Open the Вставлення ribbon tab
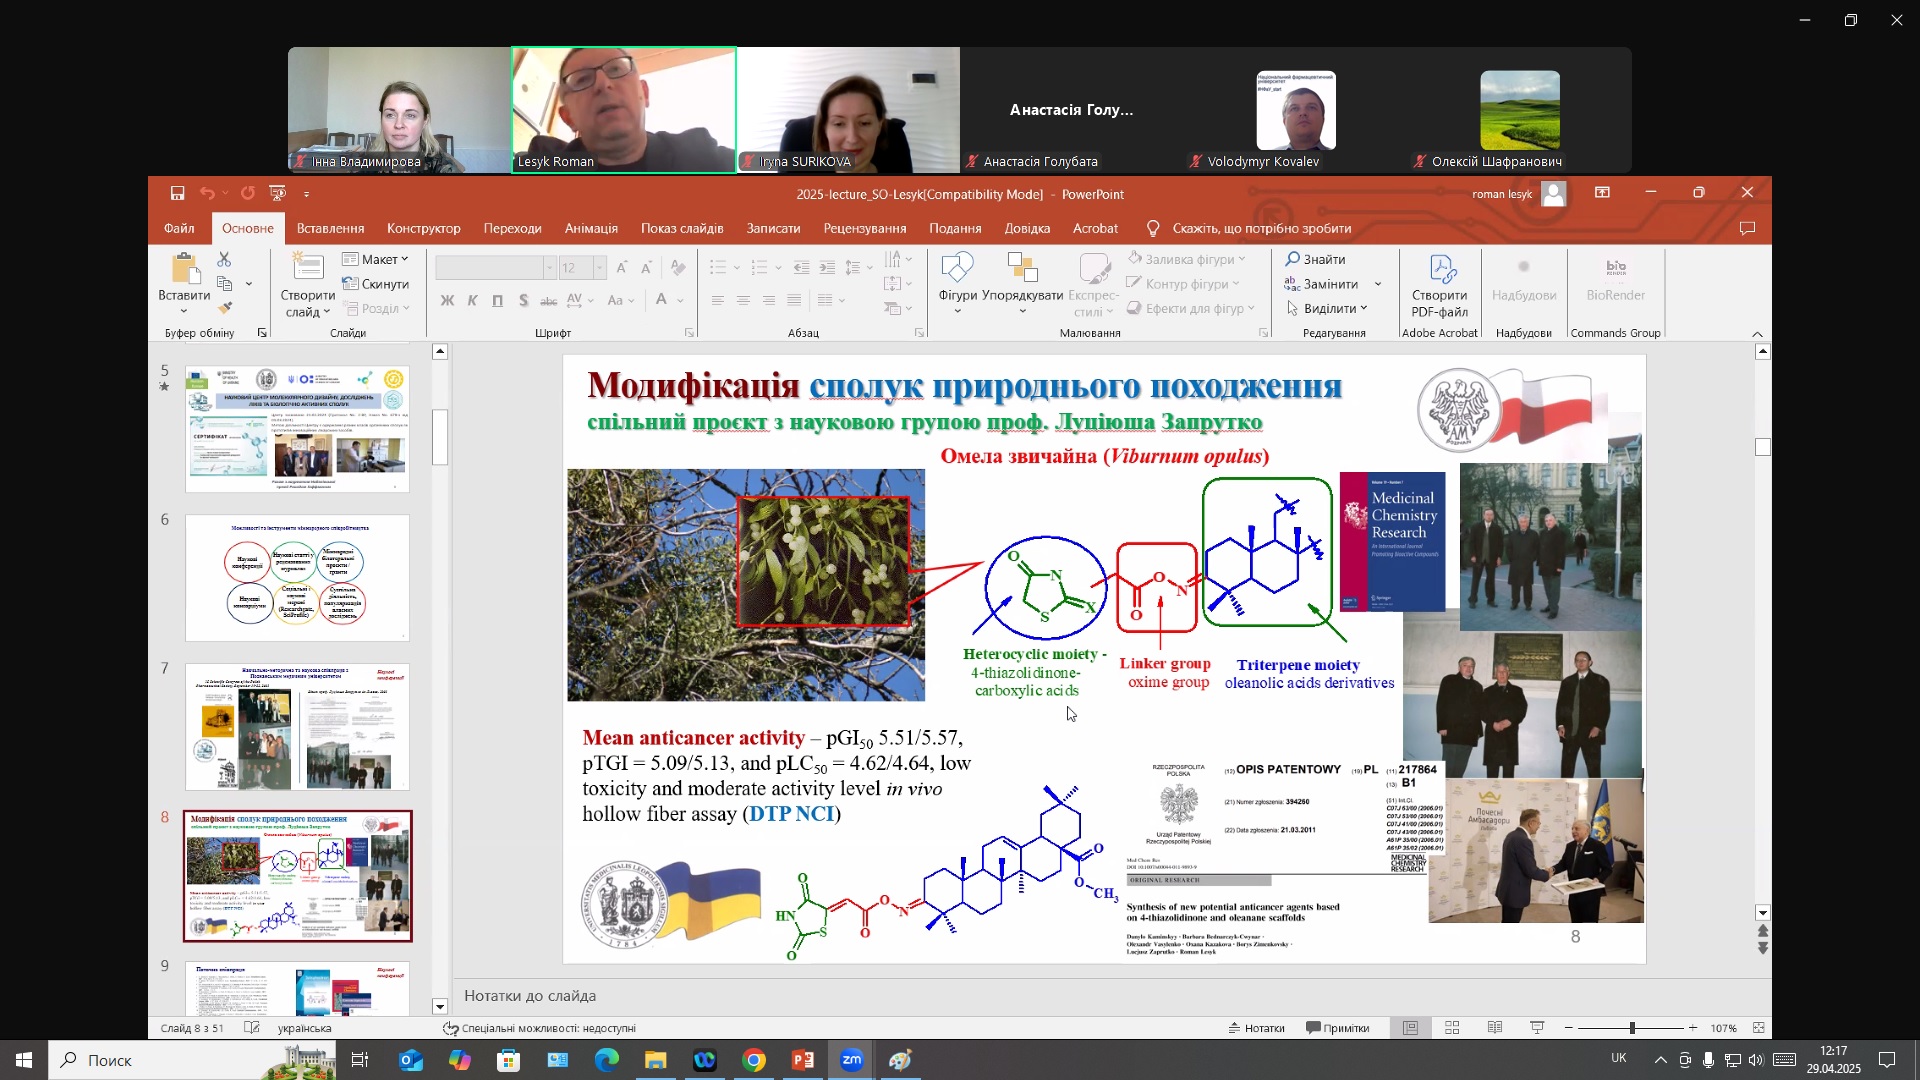 click(330, 228)
